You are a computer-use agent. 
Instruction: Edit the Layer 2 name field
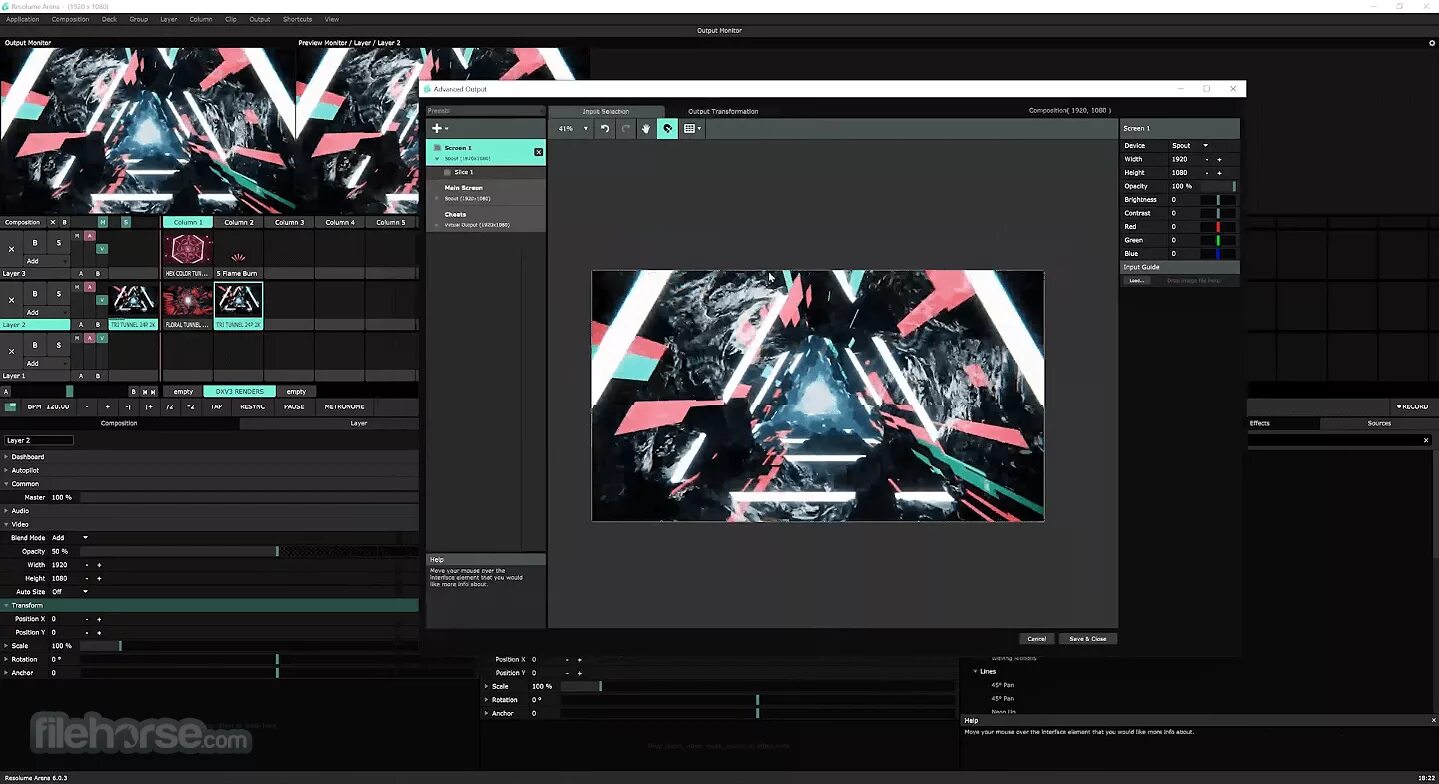(x=38, y=440)
